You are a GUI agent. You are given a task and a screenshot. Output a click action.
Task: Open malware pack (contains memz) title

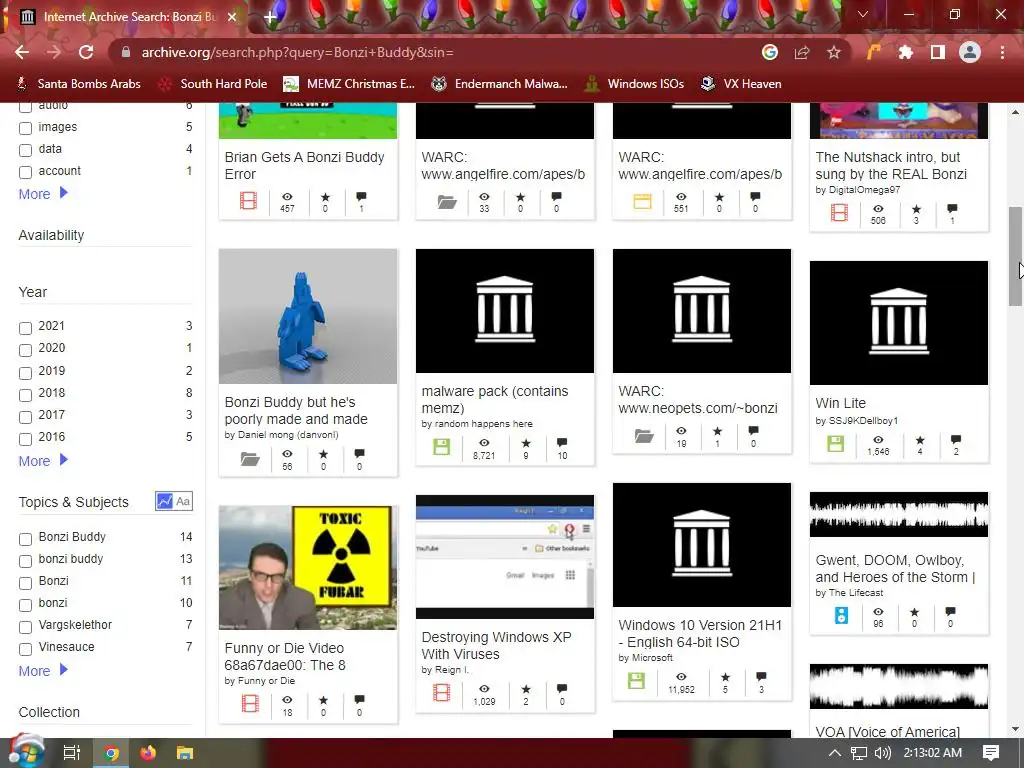[494, 400]
